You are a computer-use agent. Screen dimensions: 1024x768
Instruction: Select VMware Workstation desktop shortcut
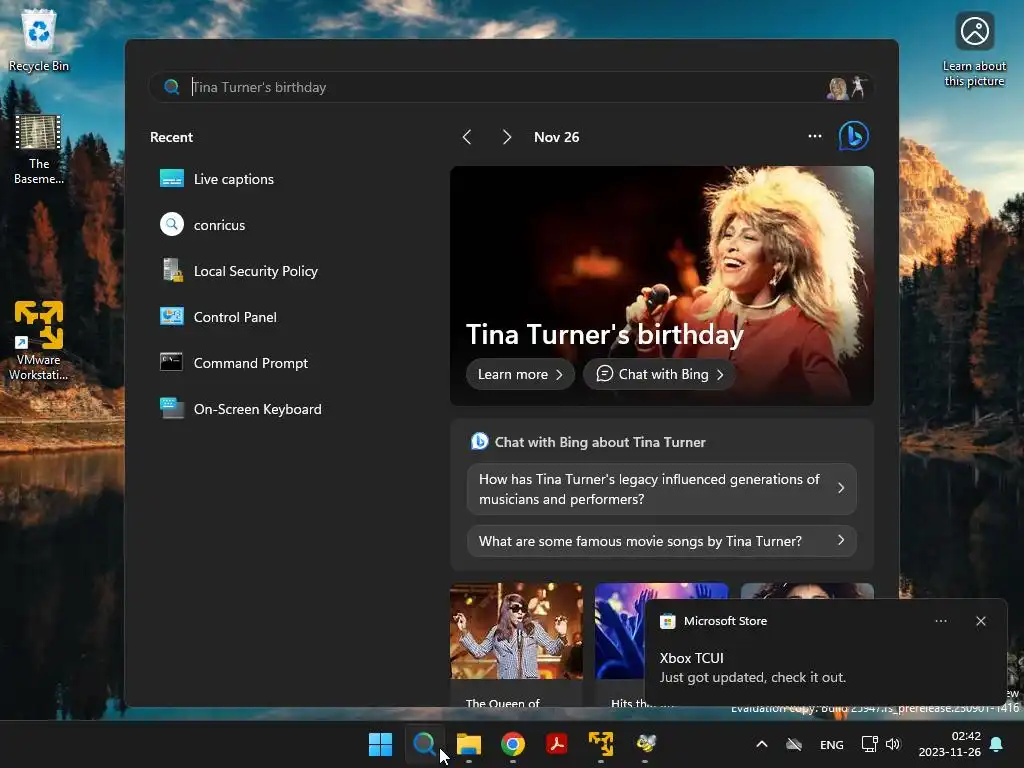click(x=39, y=340)
